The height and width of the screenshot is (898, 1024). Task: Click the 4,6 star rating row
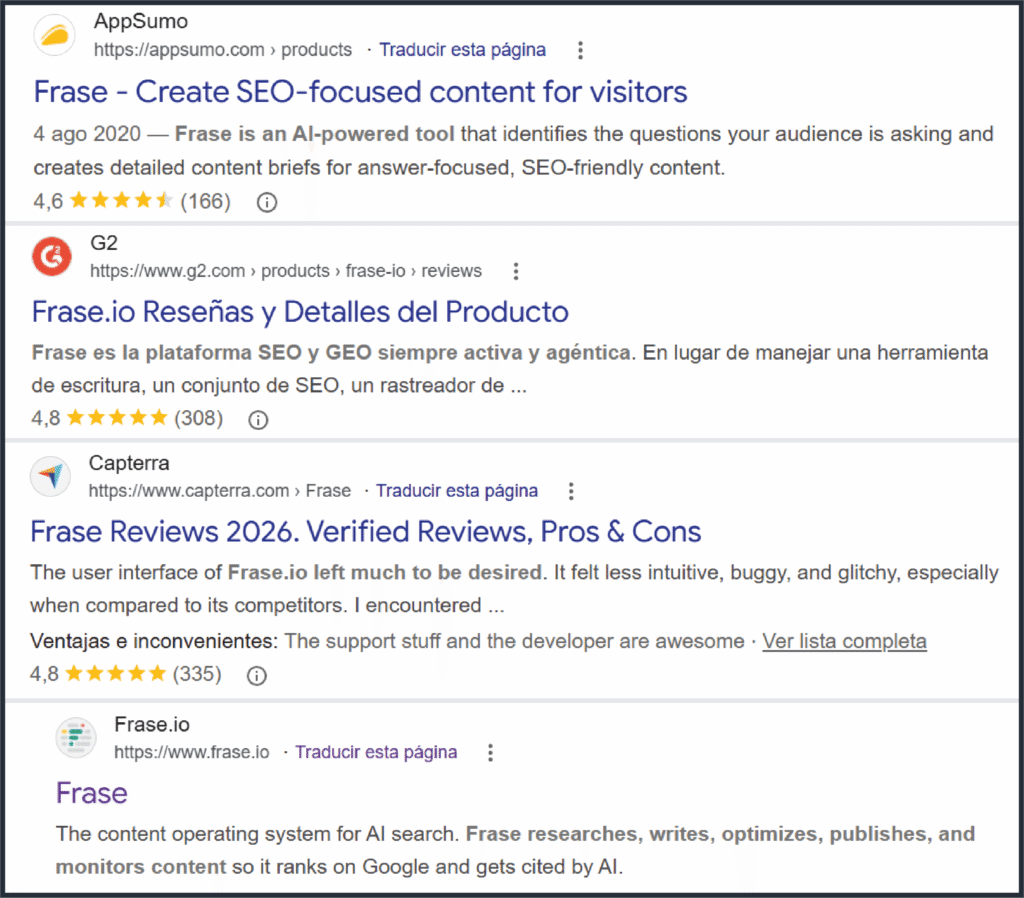(132, 200)
